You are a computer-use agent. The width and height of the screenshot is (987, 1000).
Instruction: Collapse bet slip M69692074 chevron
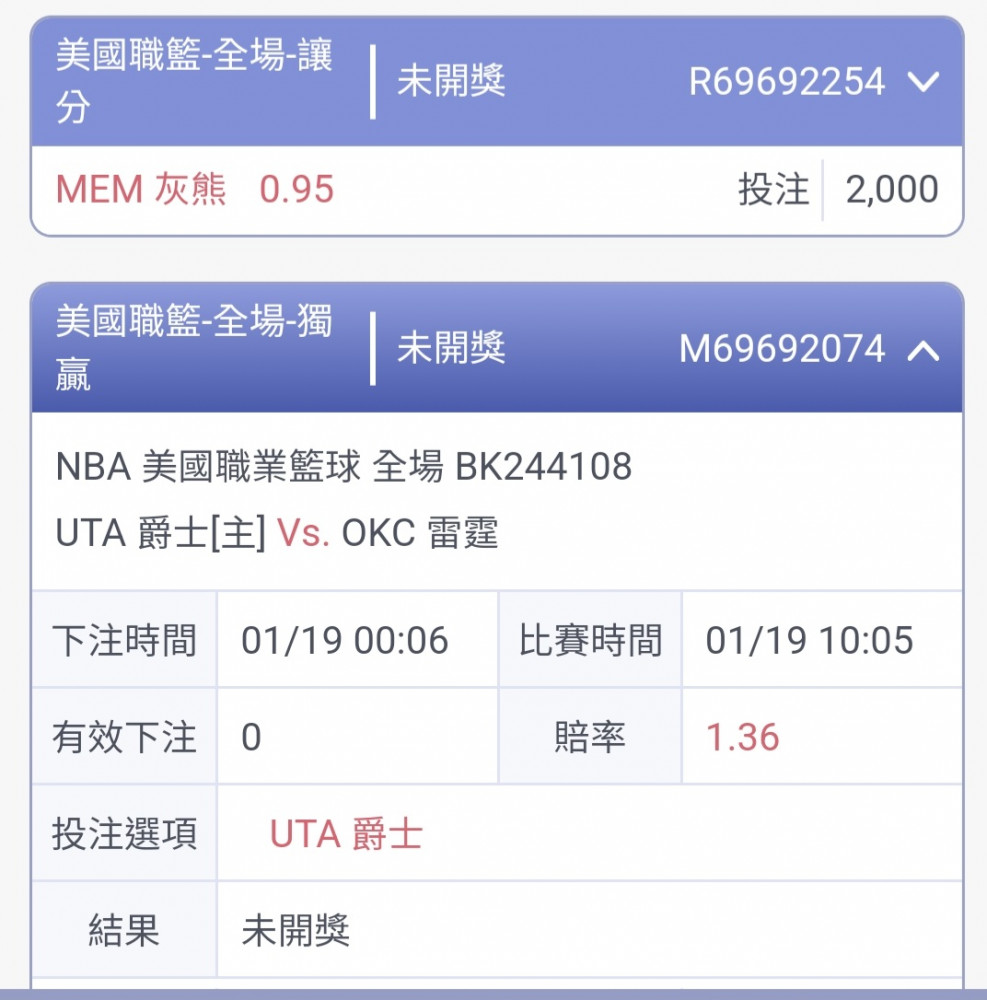[x=923, y=349]
